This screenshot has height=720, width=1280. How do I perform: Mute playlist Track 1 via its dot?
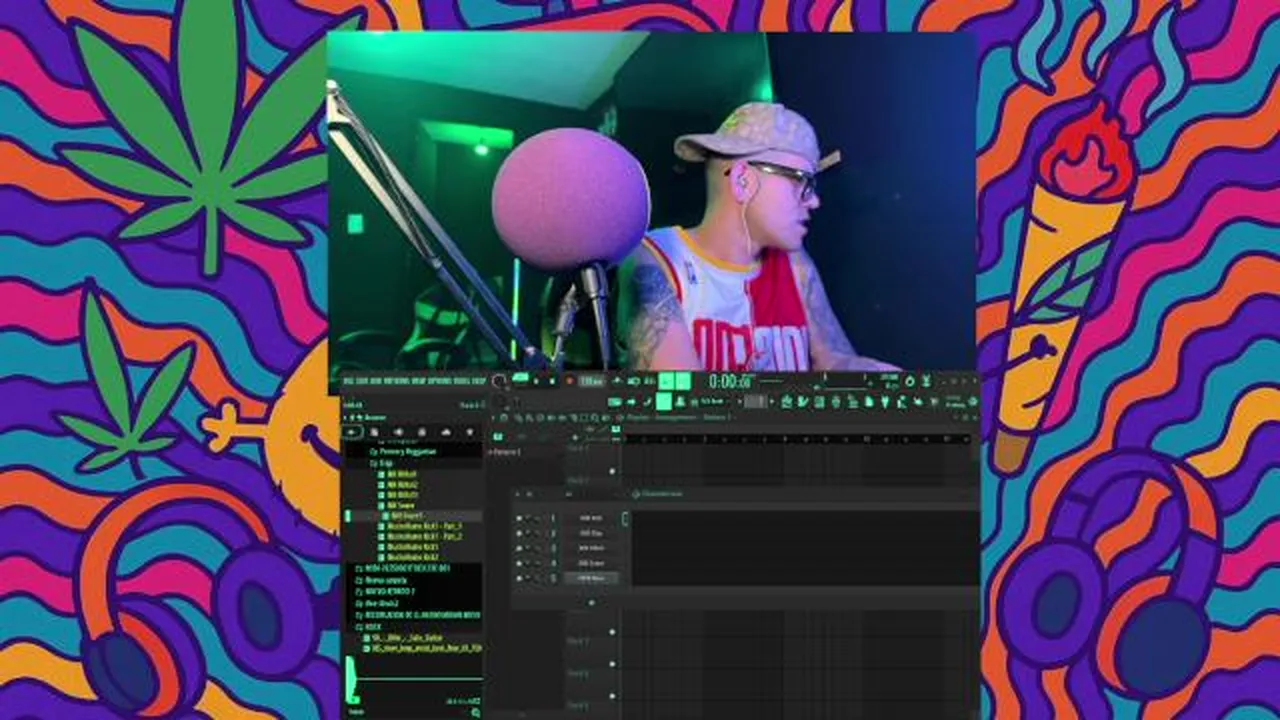coord(612,471)
